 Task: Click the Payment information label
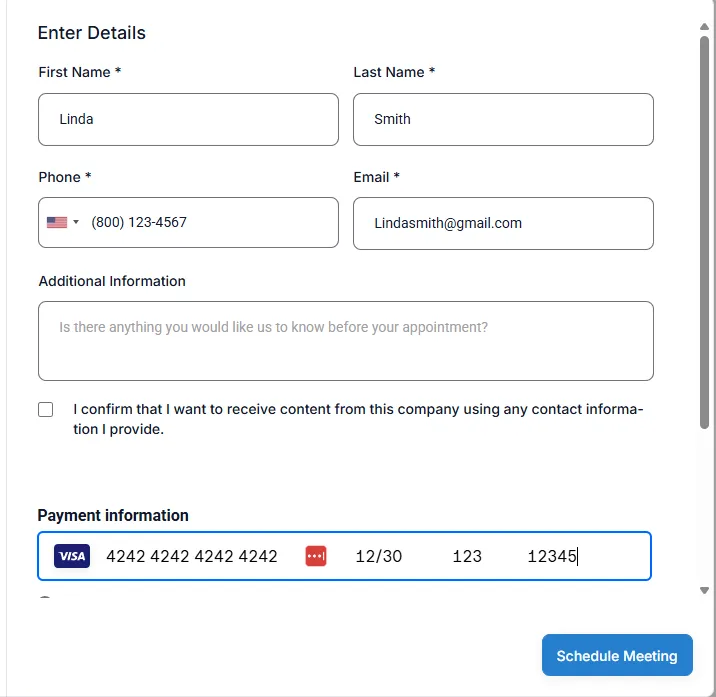click(113, 515)
